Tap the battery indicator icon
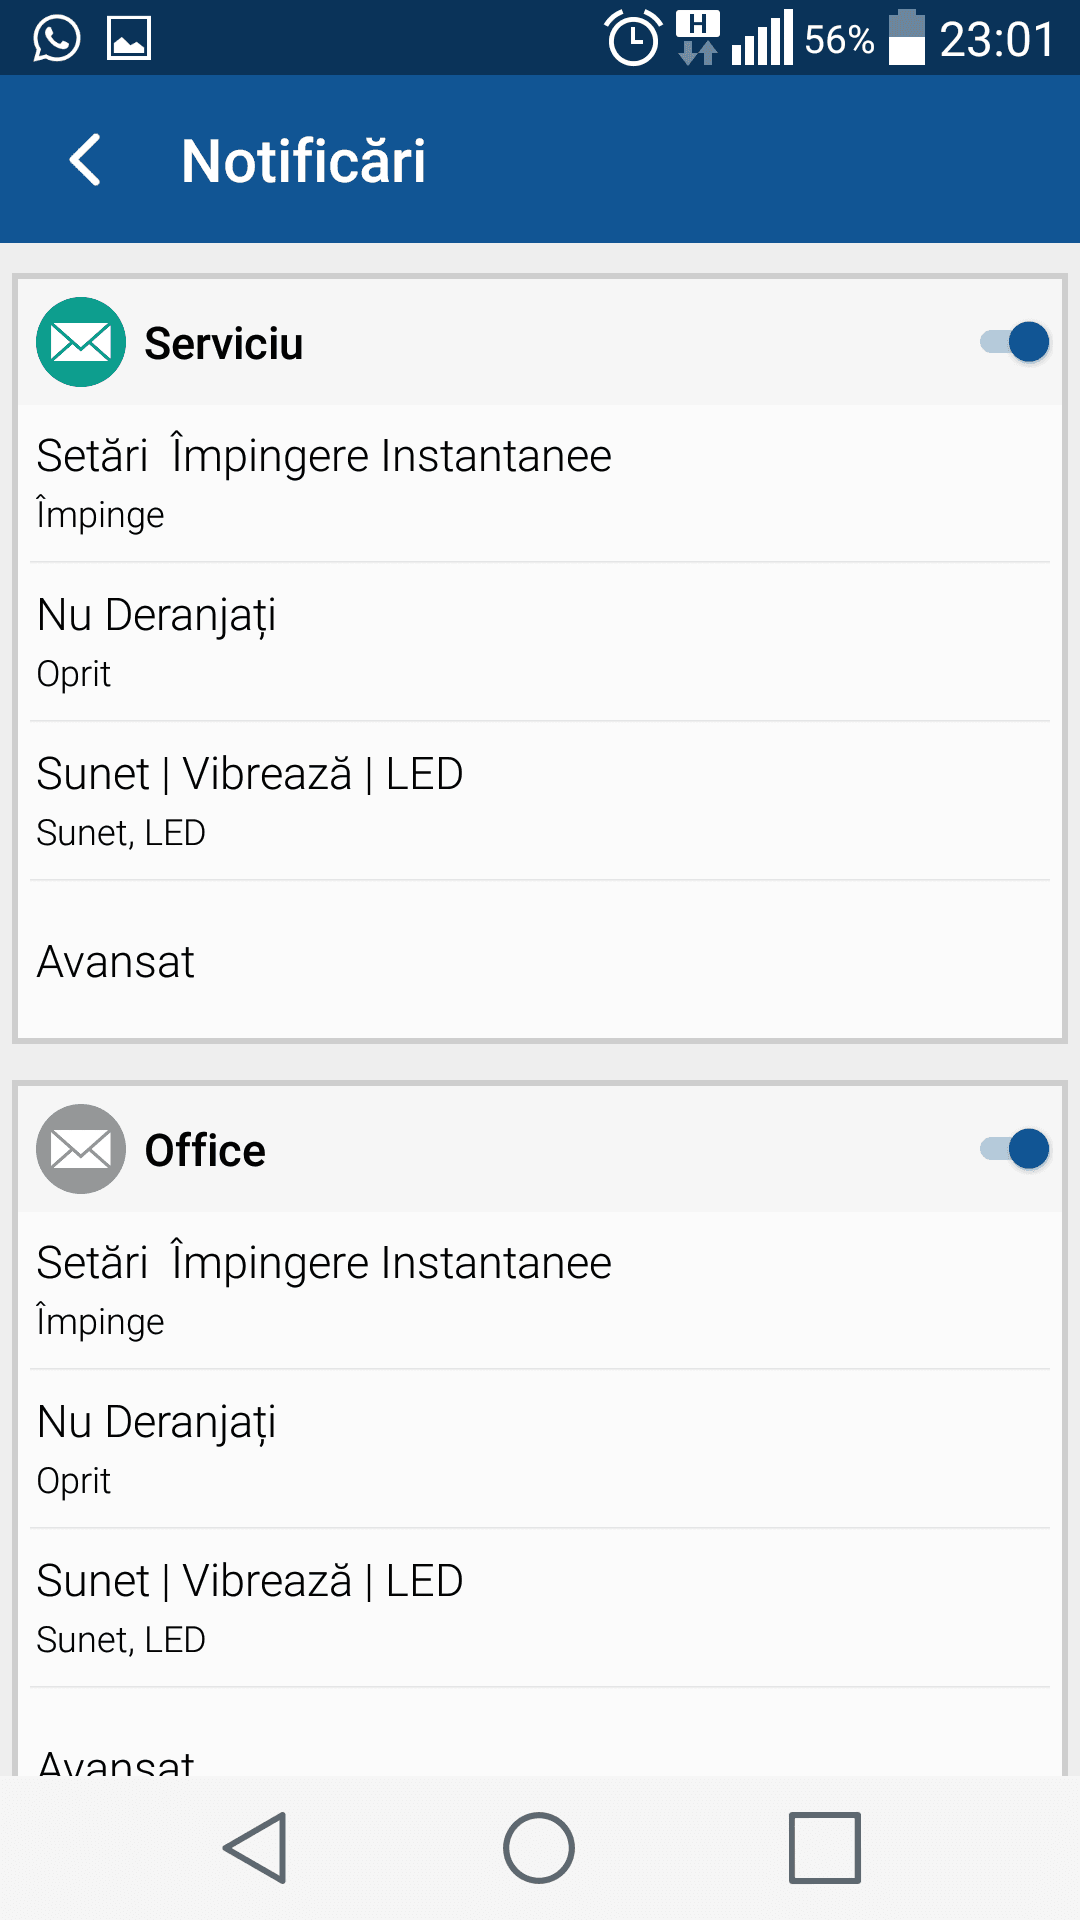The image size is (1080, 1920). pos(906,38)
